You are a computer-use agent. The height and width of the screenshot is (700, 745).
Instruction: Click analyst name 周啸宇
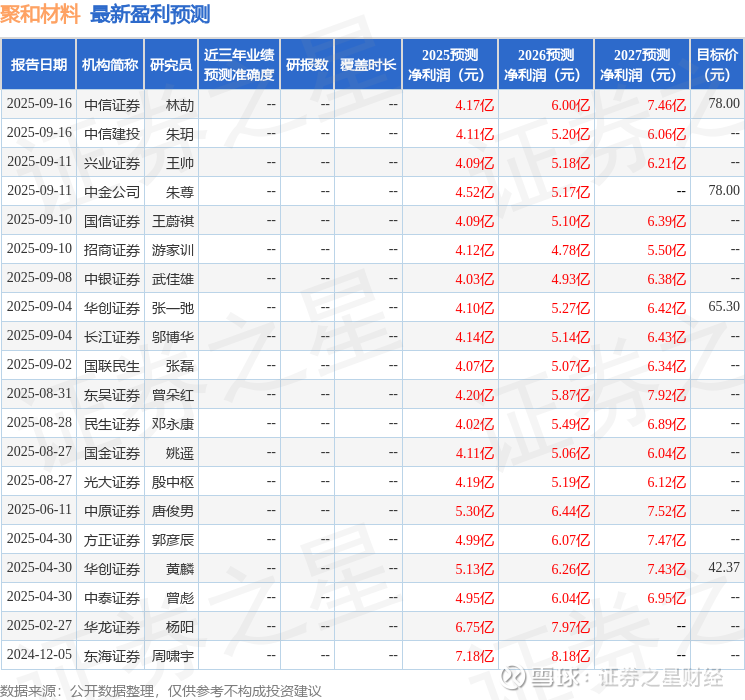(x=173, y=656)
